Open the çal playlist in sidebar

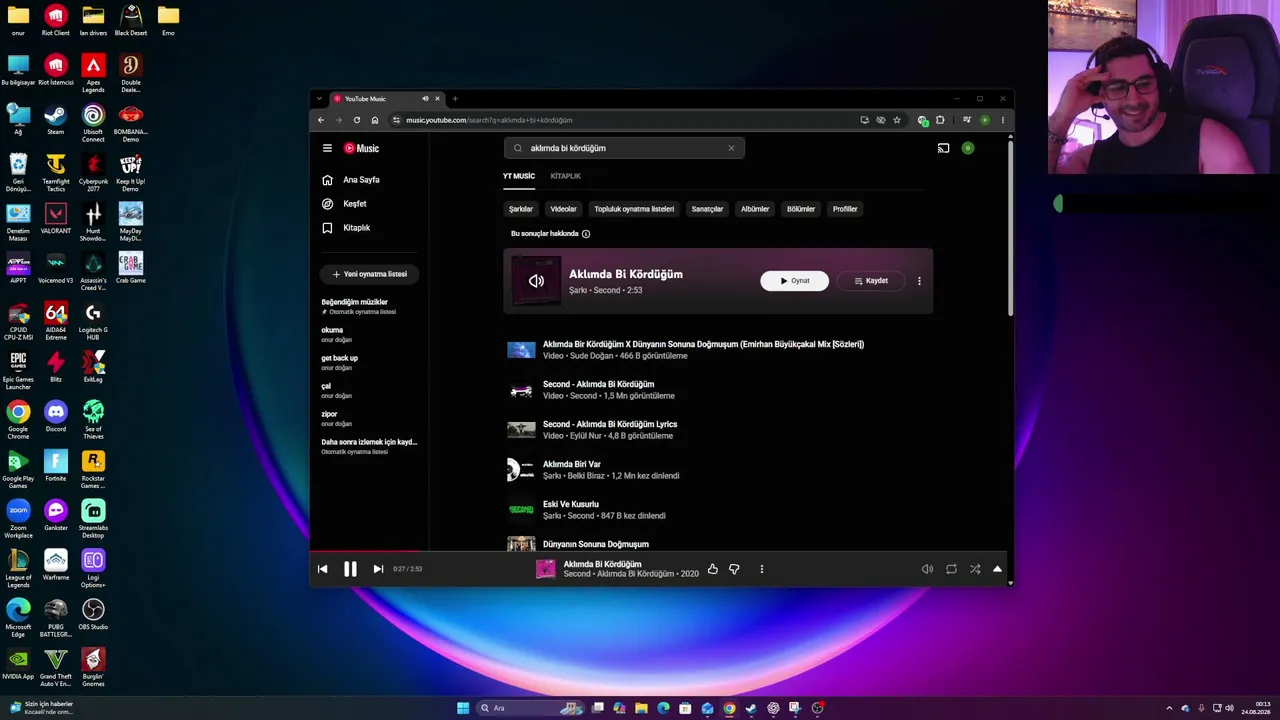click(336, 390)
